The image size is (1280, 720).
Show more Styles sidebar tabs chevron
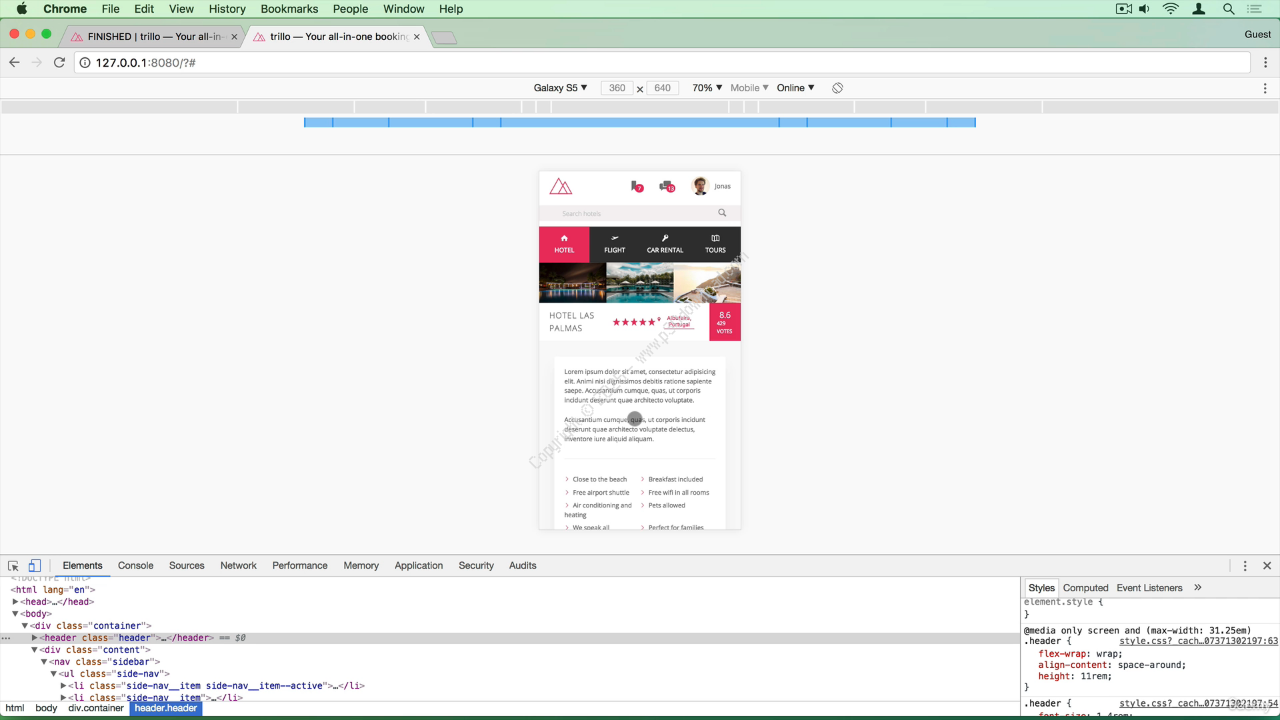click(x=1198, y=588)
